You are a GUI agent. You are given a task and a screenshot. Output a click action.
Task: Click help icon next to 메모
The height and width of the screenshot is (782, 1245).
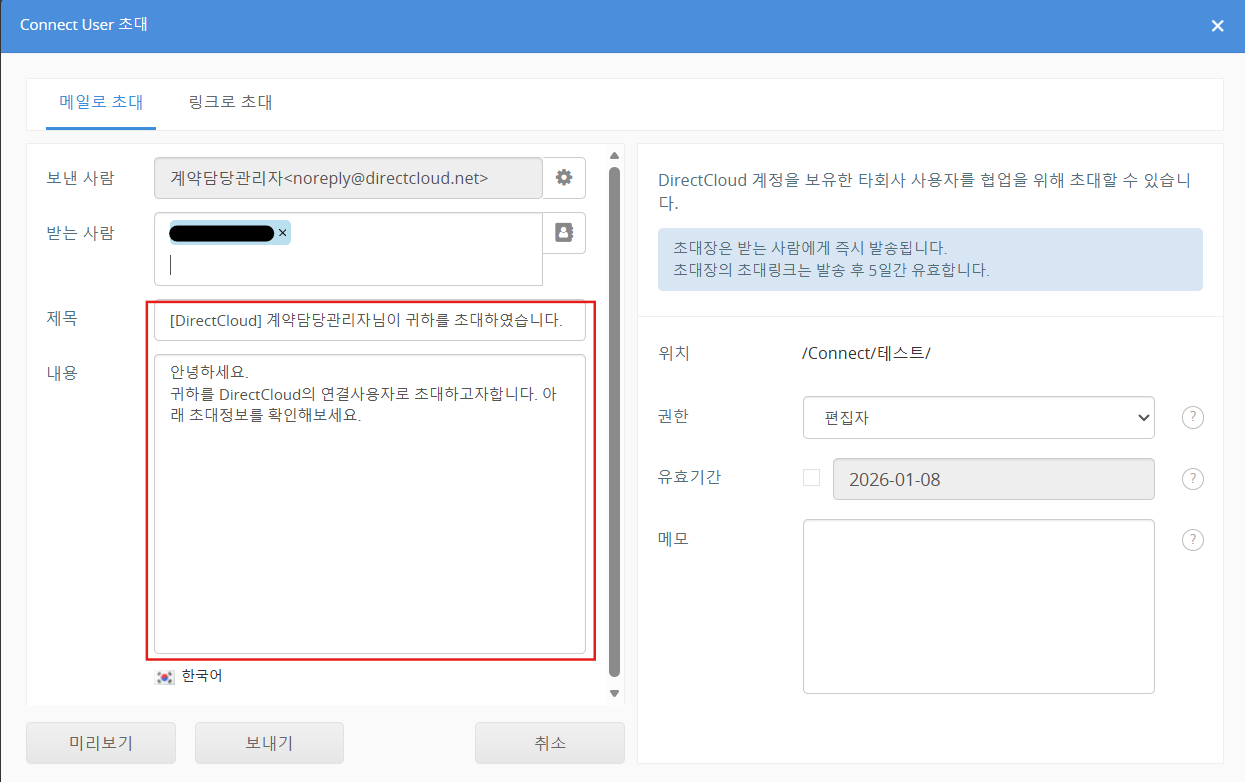(1192, 540)
